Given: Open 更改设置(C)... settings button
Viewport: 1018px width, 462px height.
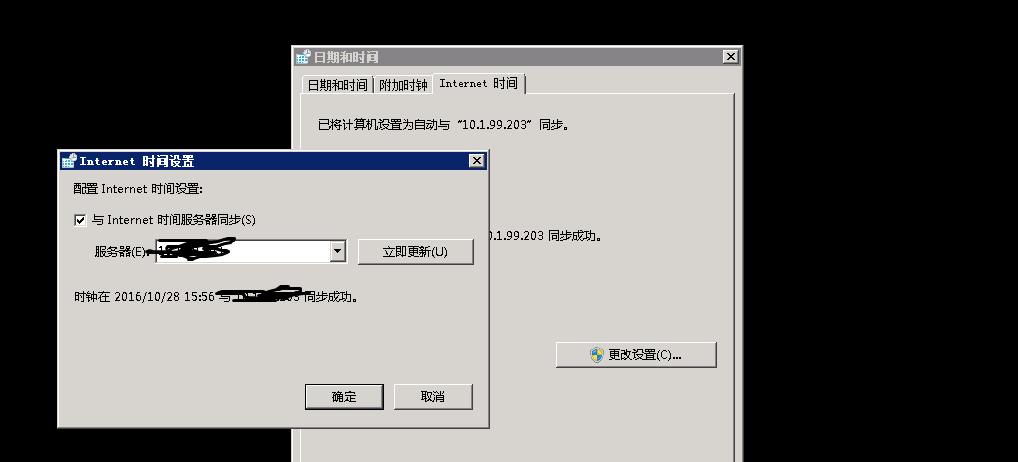Looking at the screenshot, I should 636,355.
